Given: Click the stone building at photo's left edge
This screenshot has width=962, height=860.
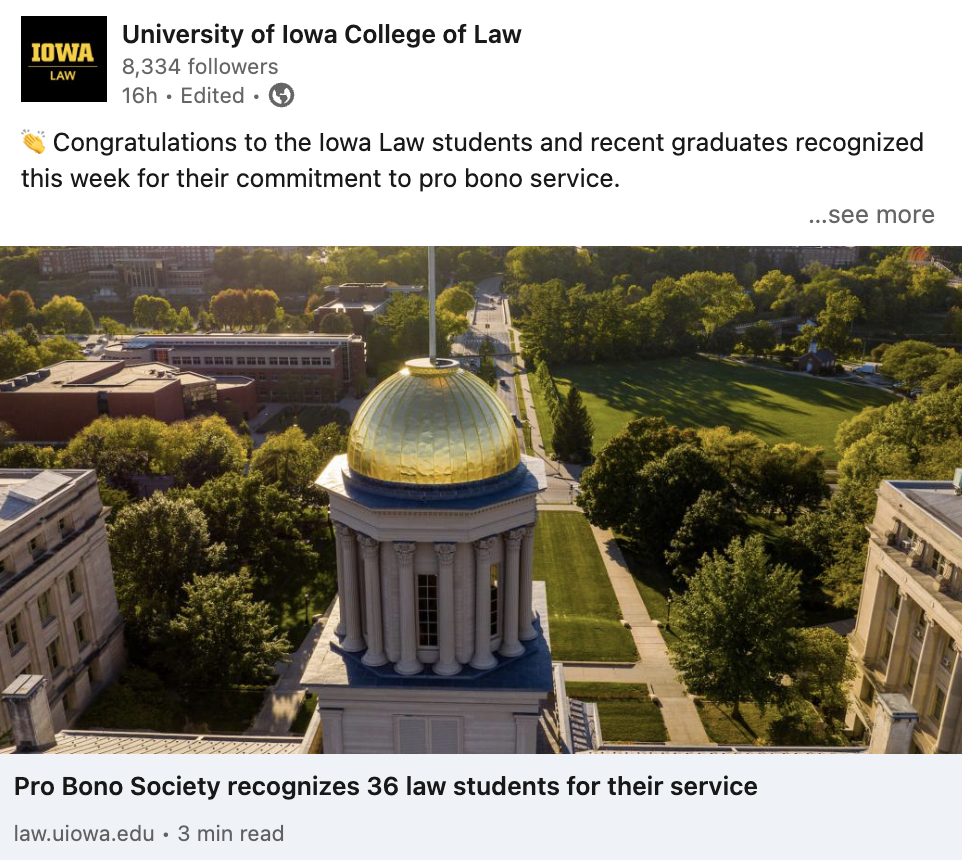Looking at the screenshot, I should [x=50, y=590].
